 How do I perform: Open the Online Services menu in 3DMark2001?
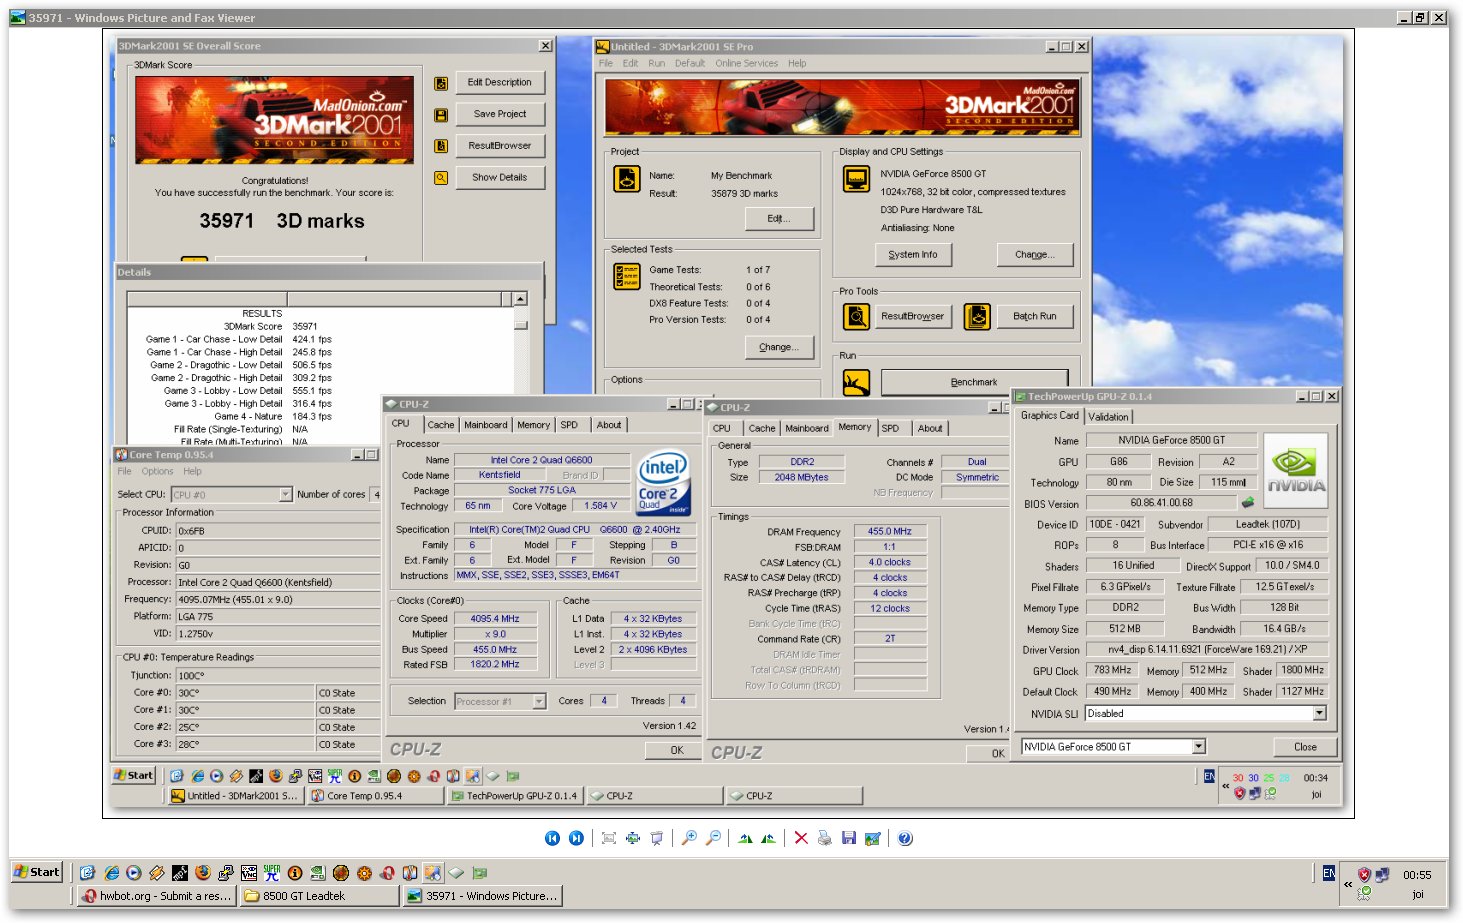click(746, 63)
